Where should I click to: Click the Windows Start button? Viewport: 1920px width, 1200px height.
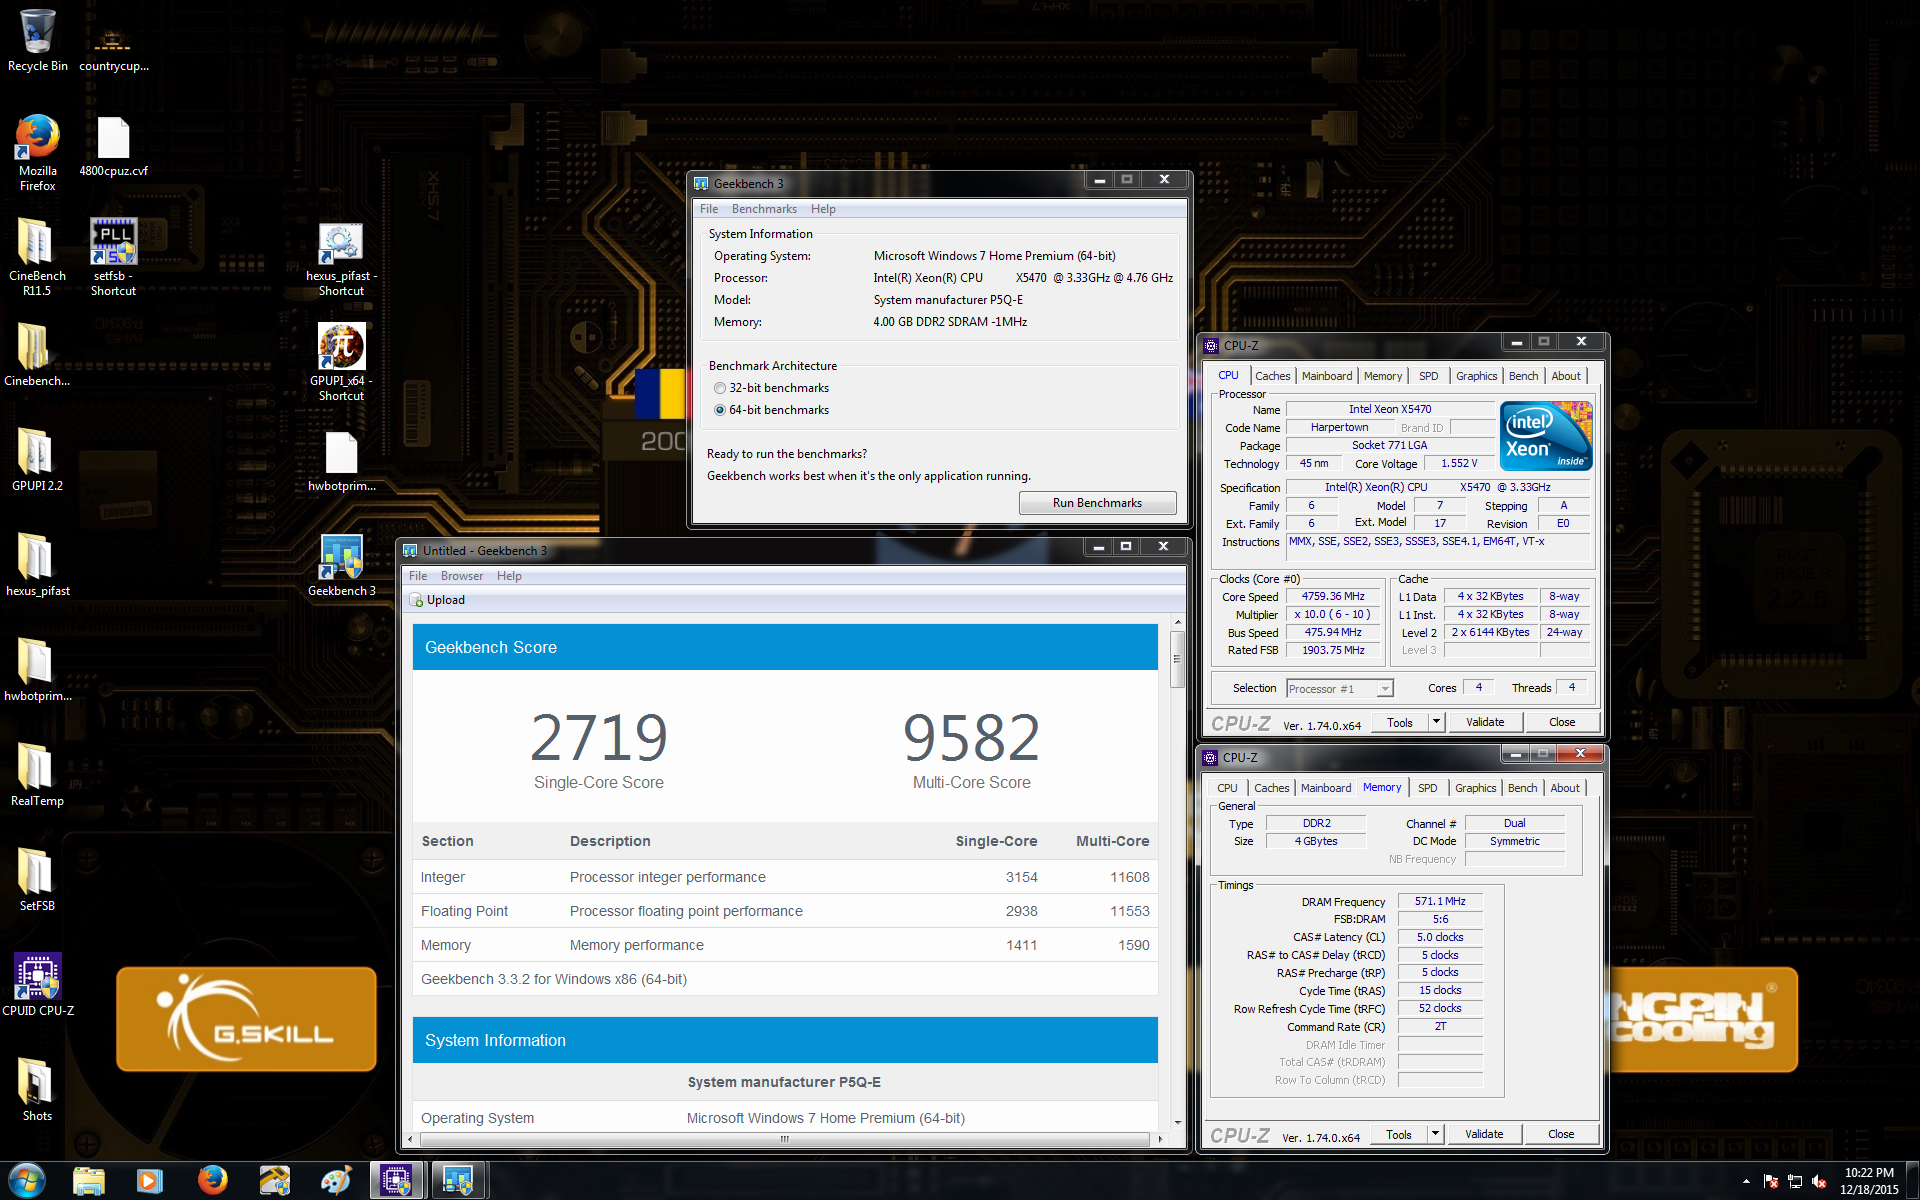point(27,1181)
